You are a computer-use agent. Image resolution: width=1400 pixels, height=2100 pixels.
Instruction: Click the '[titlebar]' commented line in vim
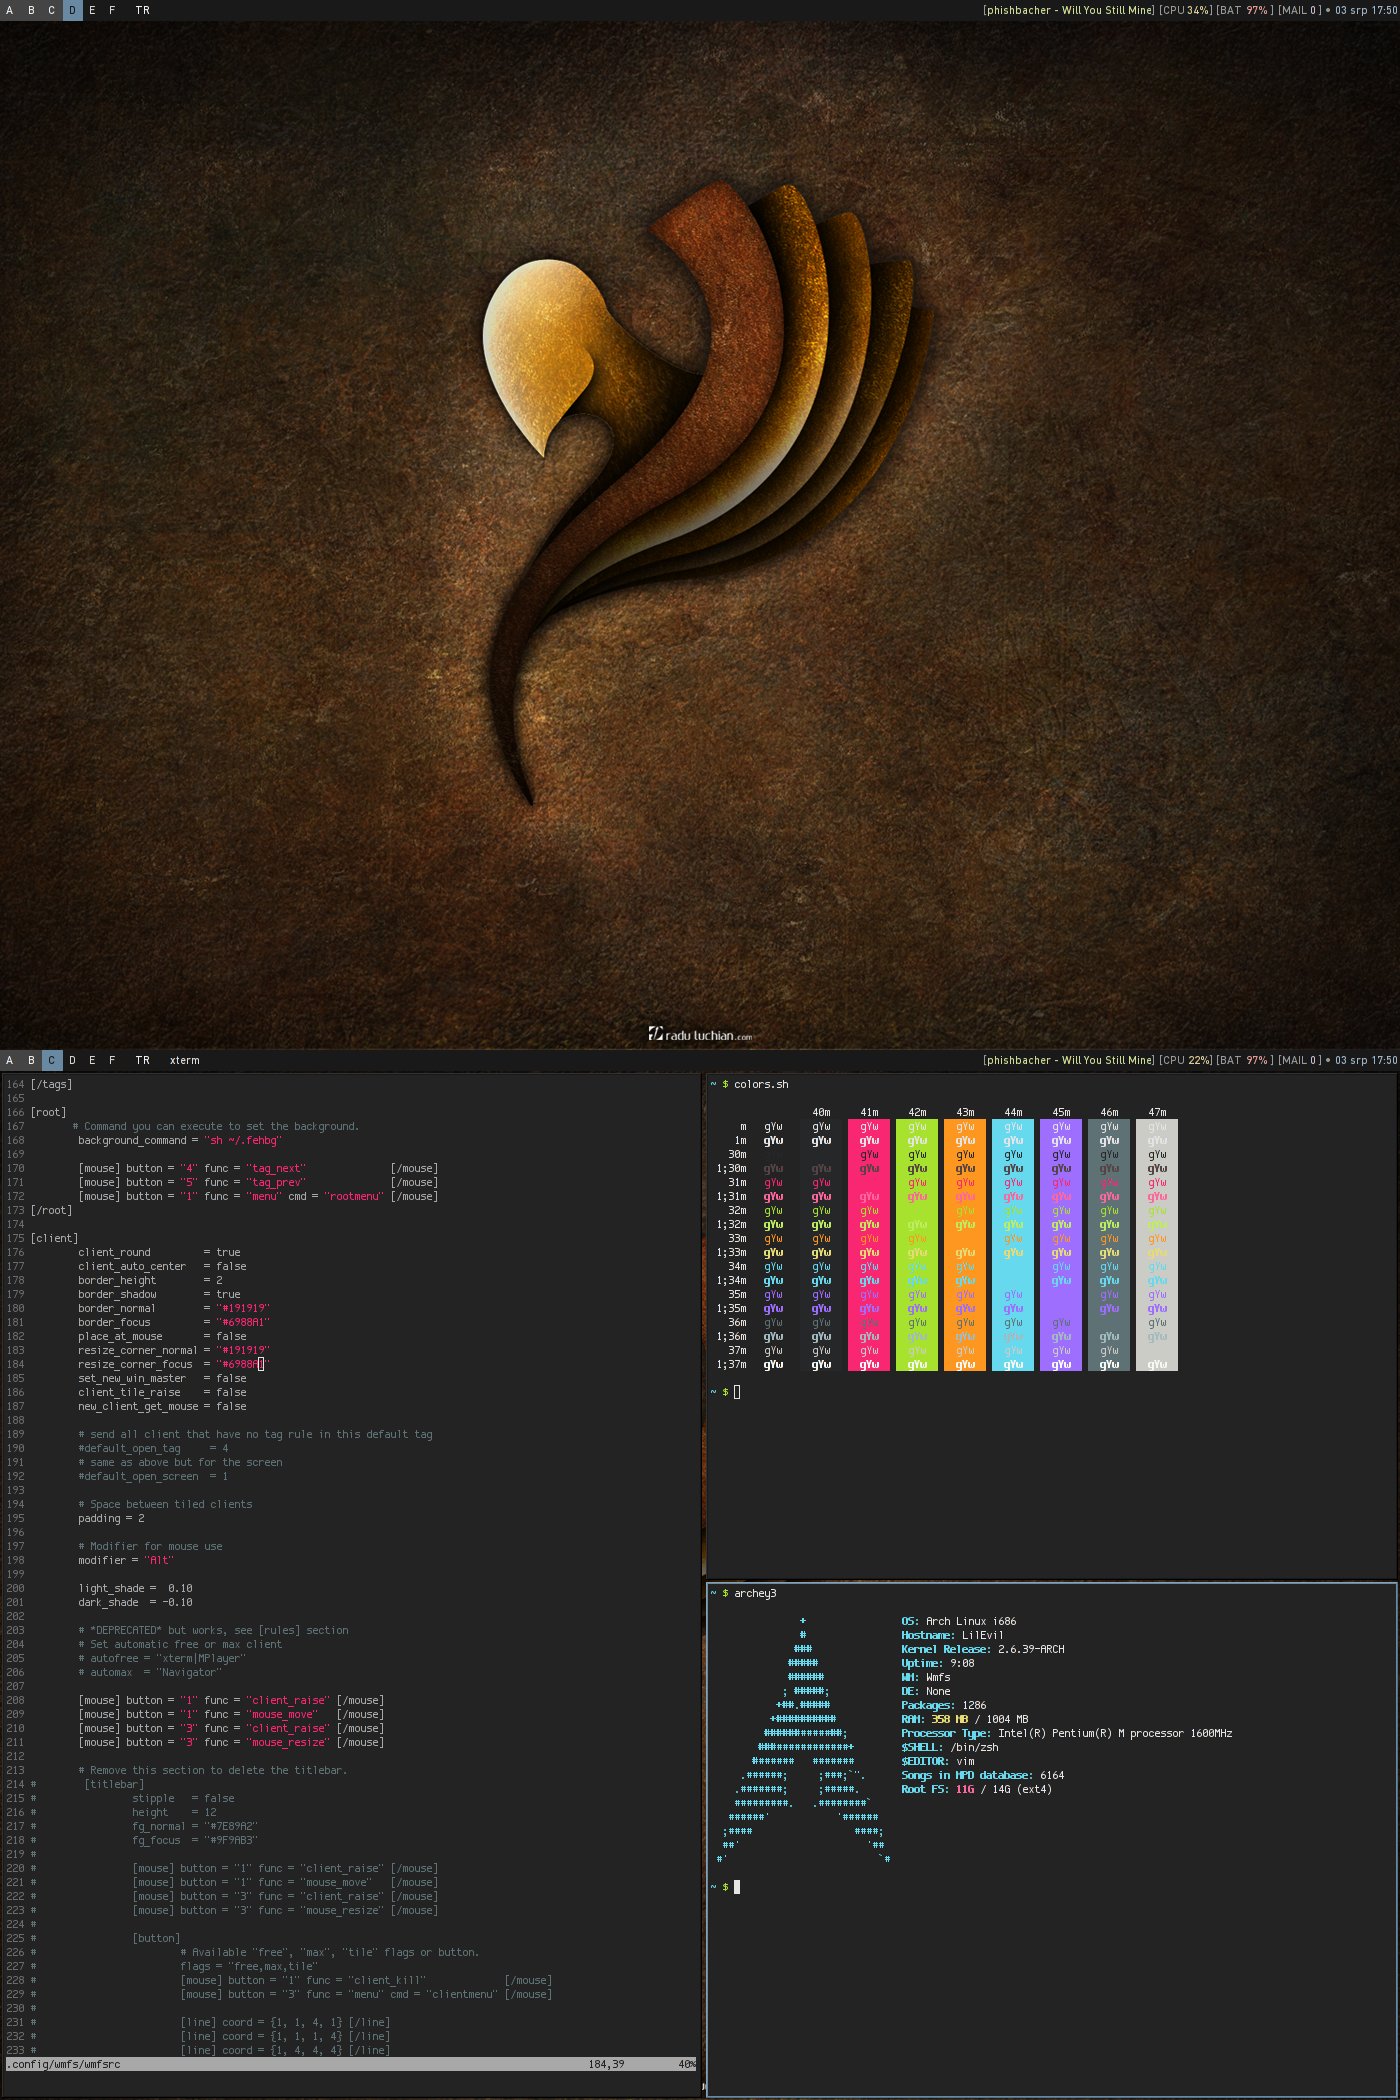click(x=114, y=1784)
